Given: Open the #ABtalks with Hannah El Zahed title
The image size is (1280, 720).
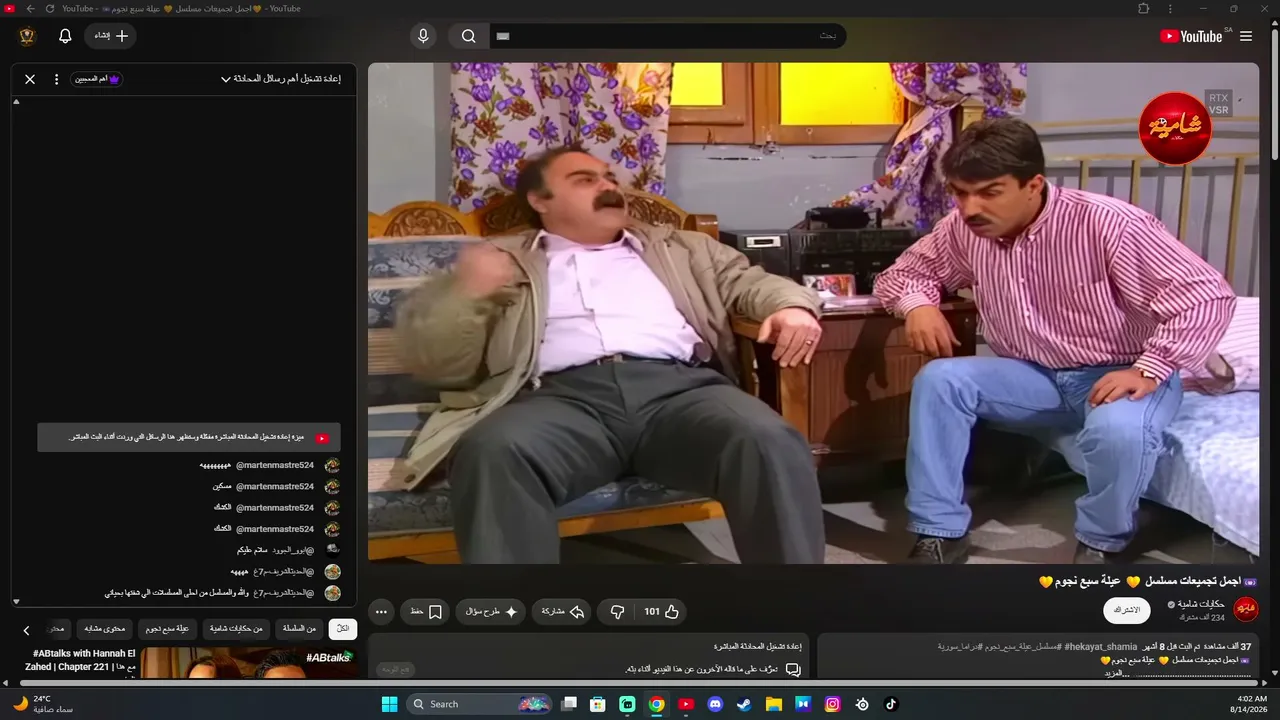Looking at the screenshot, I should tap(80, 660).
